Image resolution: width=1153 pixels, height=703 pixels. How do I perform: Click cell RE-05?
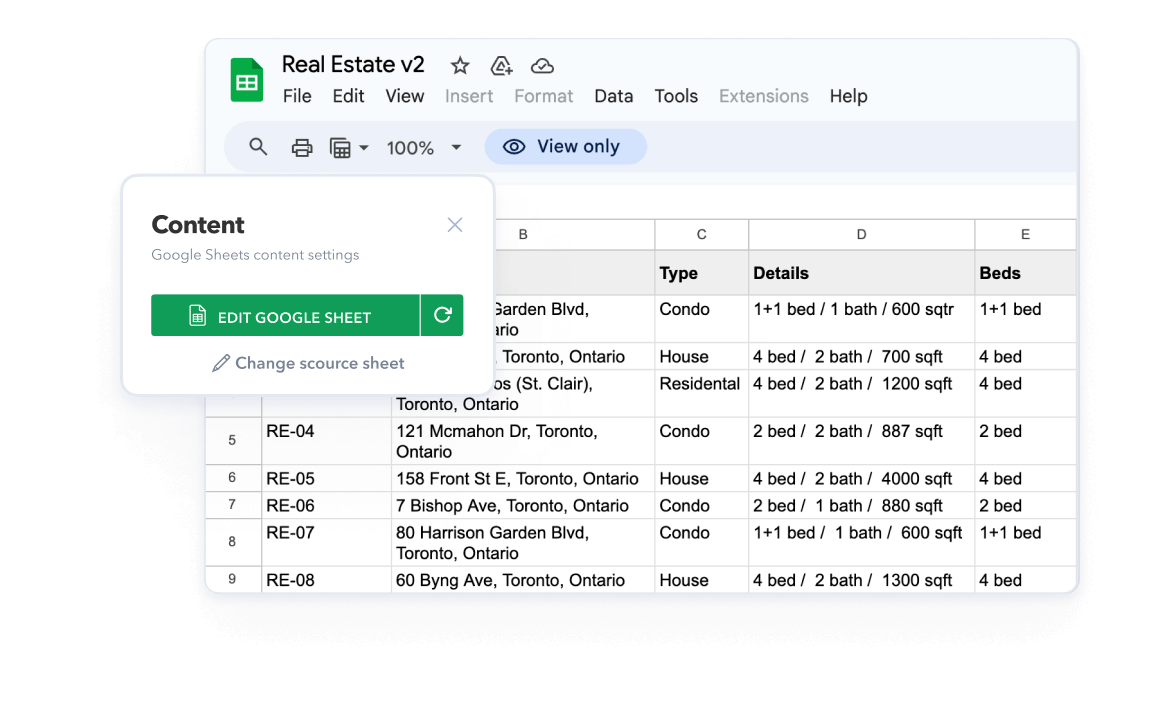[x=326, y=478]
